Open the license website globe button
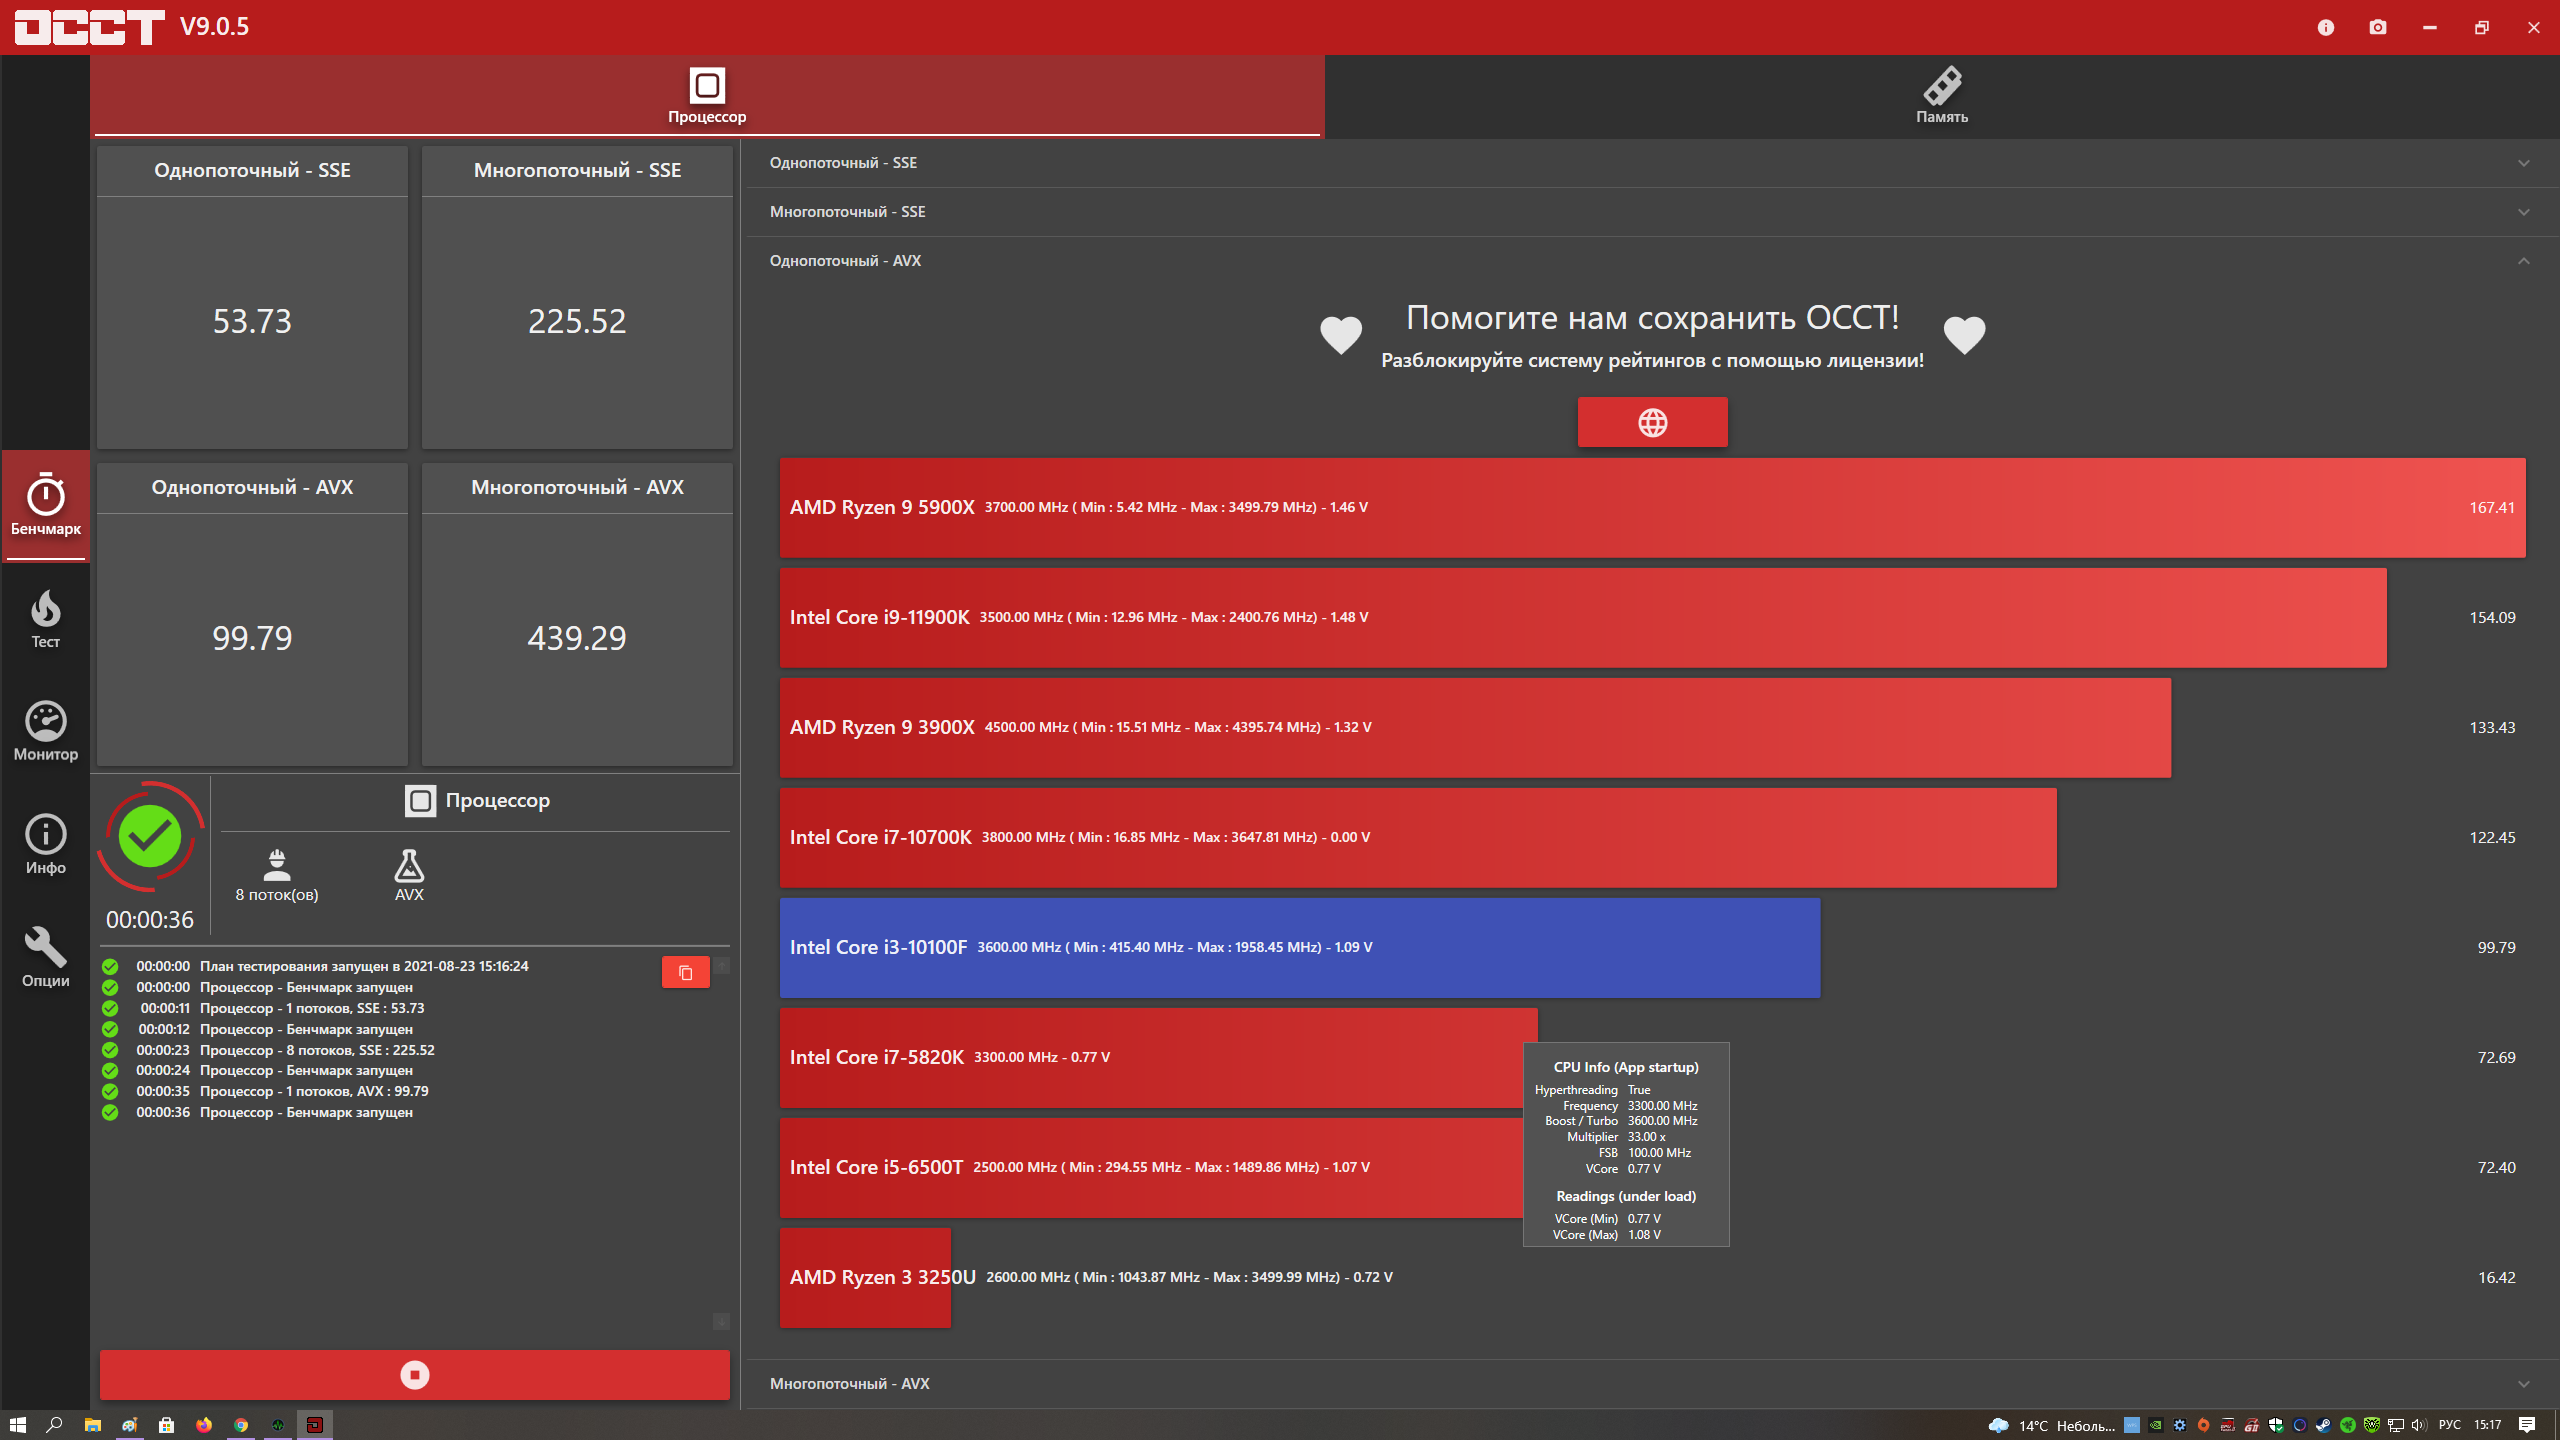 coord(1652,422)
